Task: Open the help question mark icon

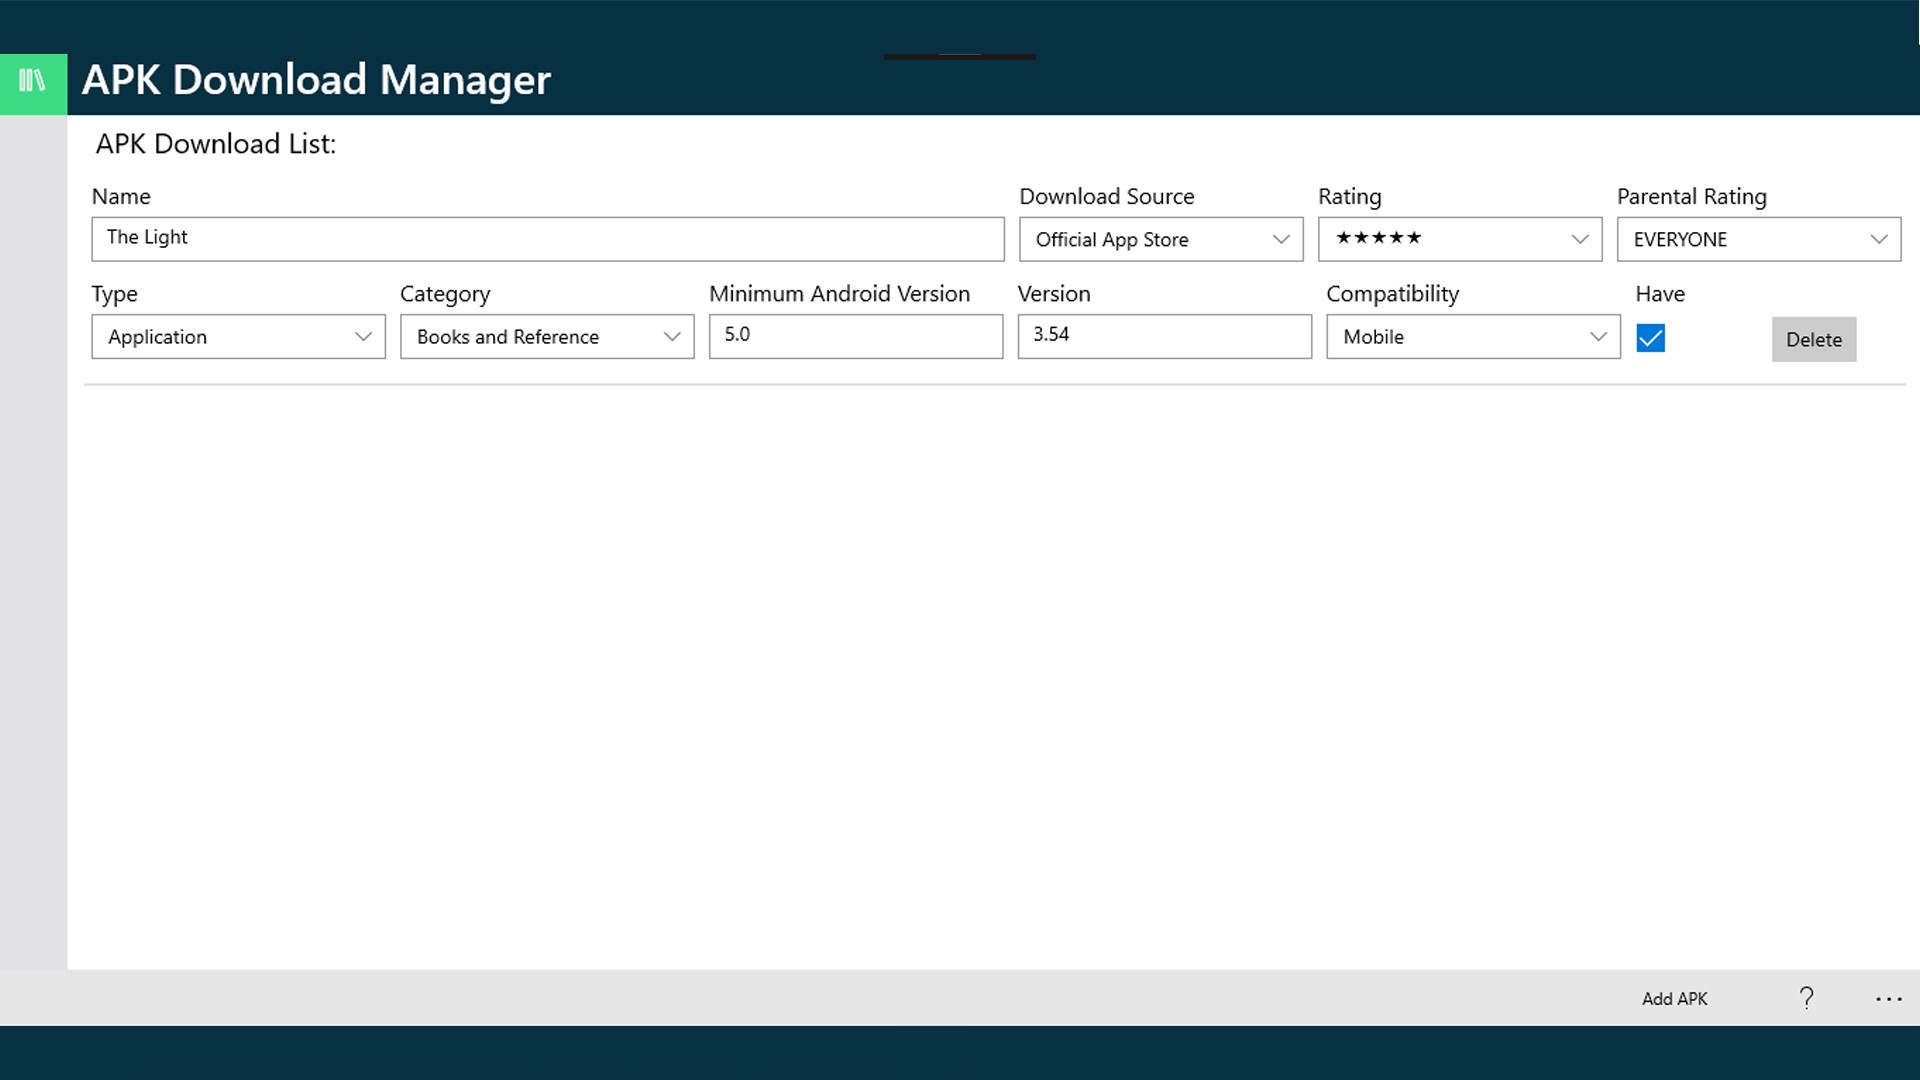Action: click(x=1806, y=998)
